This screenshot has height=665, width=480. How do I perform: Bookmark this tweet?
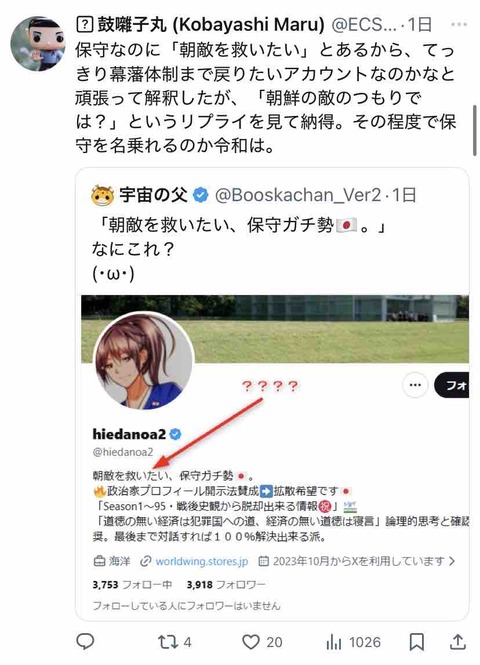tap(416, 642)
